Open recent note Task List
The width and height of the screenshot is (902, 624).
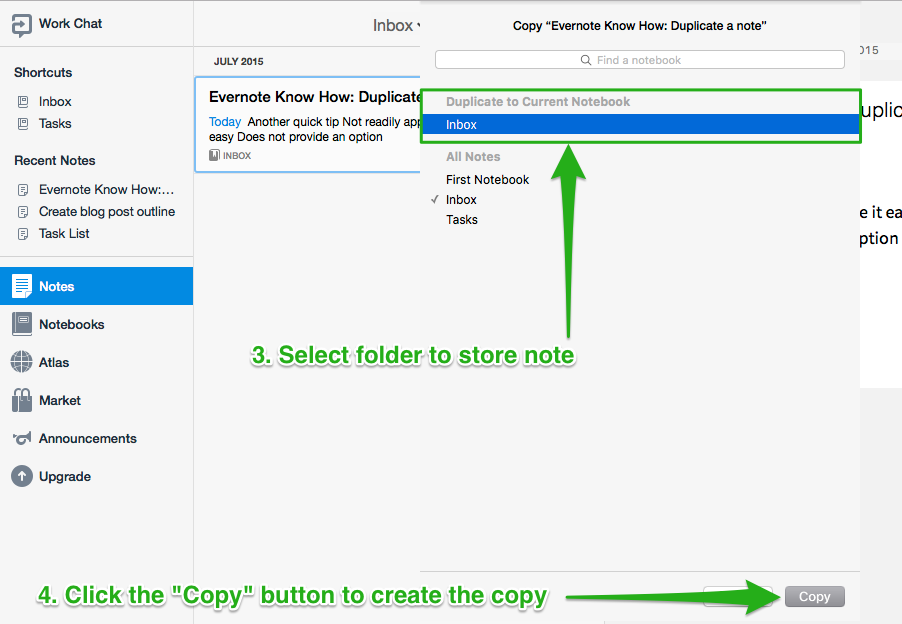pos(64,233)
